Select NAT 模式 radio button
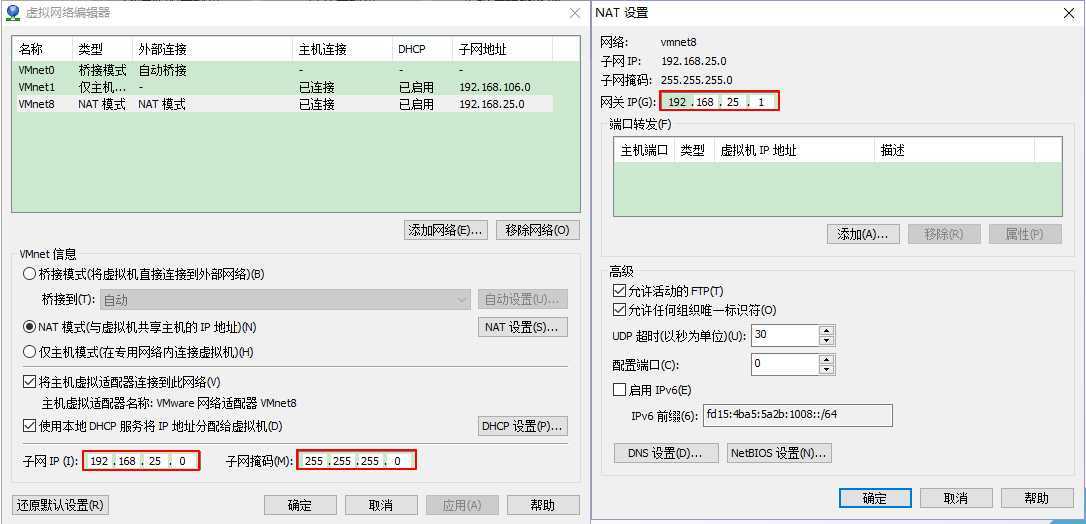Viewport: 1086px width, 524px height. (x=29, y=327)
